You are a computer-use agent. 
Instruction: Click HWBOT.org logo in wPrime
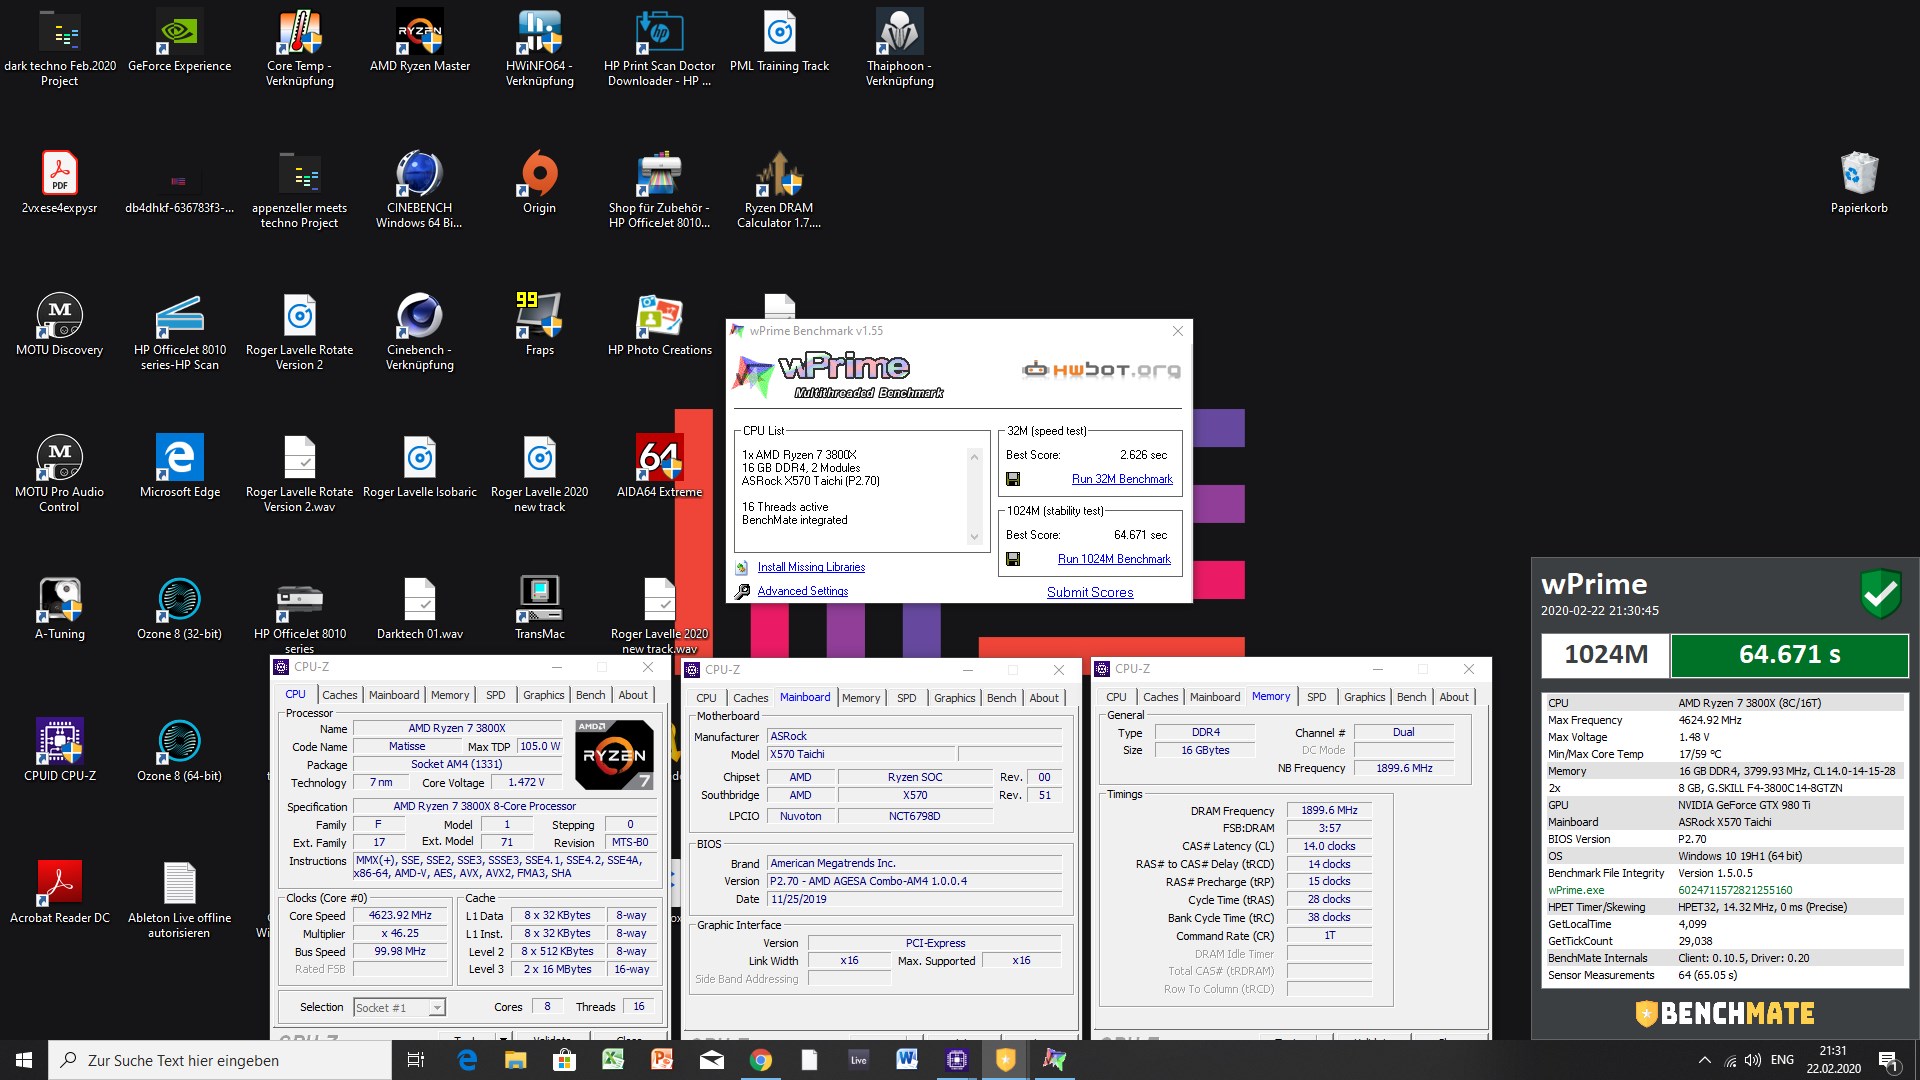(1101, 370)
